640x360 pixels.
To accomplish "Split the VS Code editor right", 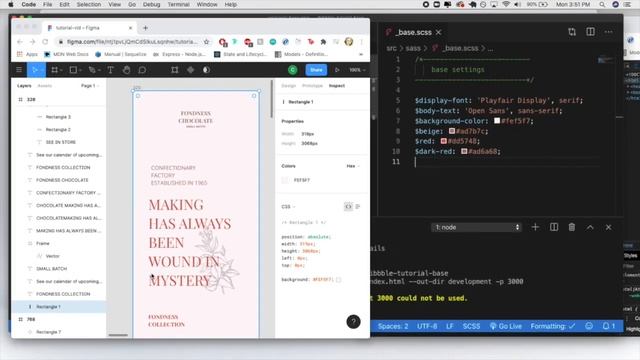I will 590,32.
